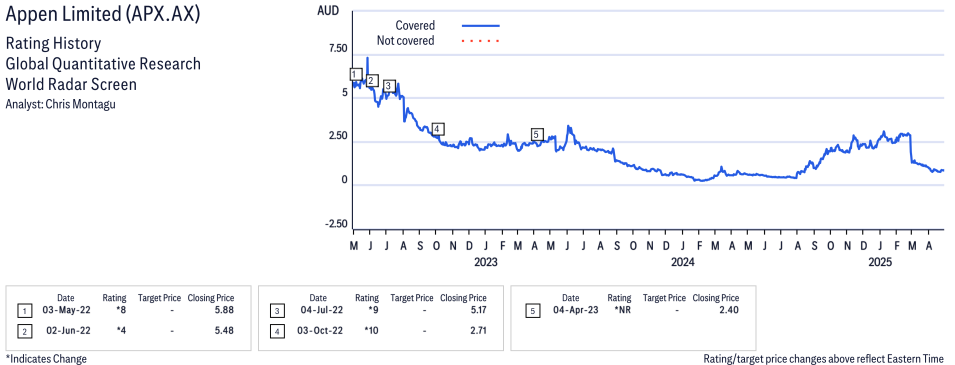Click the AUD axis label
The height and width of the screenshot is (365, 955).
(328, 10)
